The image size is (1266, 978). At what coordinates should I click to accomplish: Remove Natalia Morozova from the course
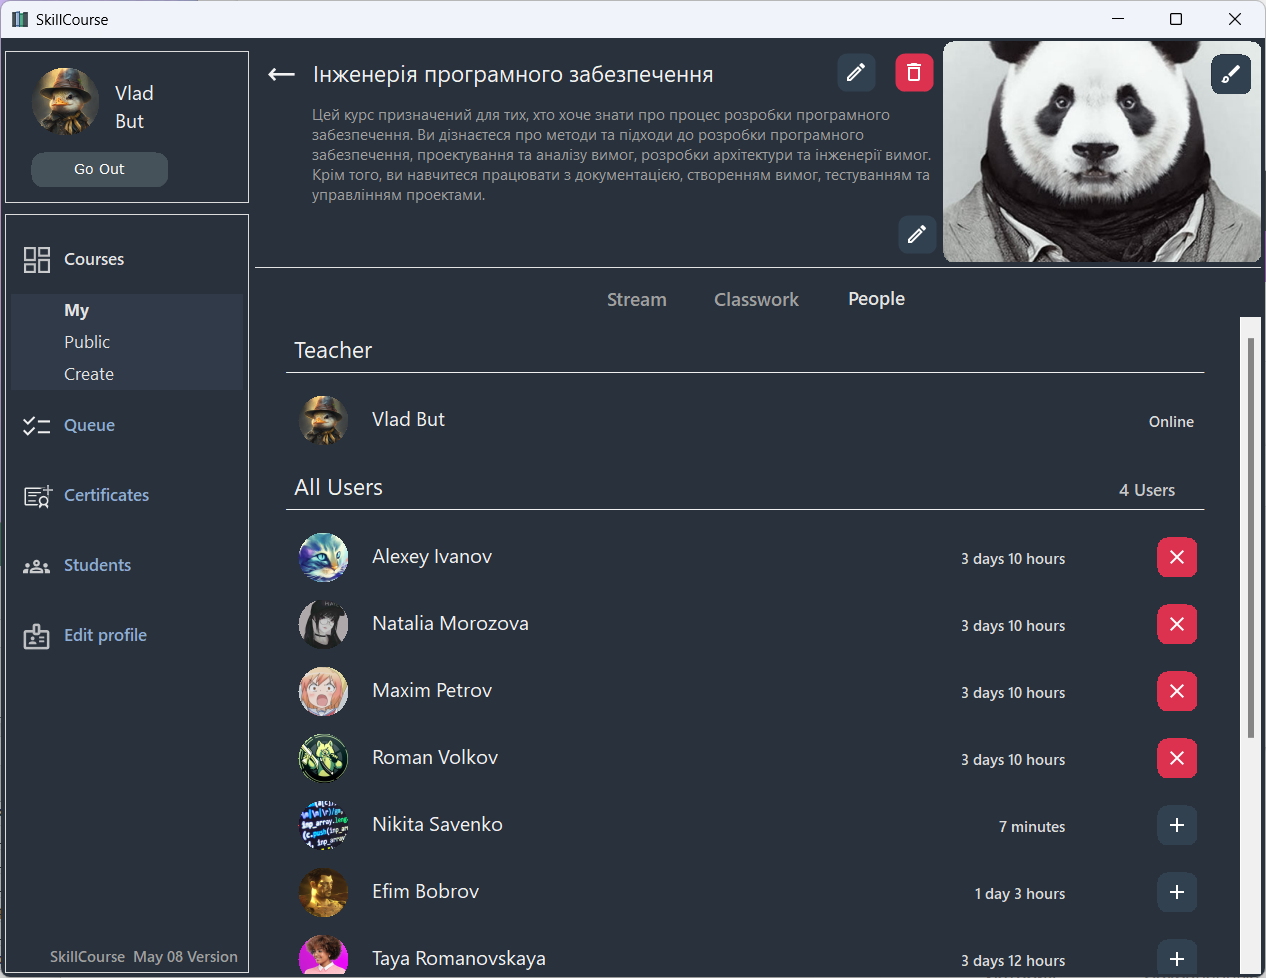pyautogui.click(x=1177, y=624)
